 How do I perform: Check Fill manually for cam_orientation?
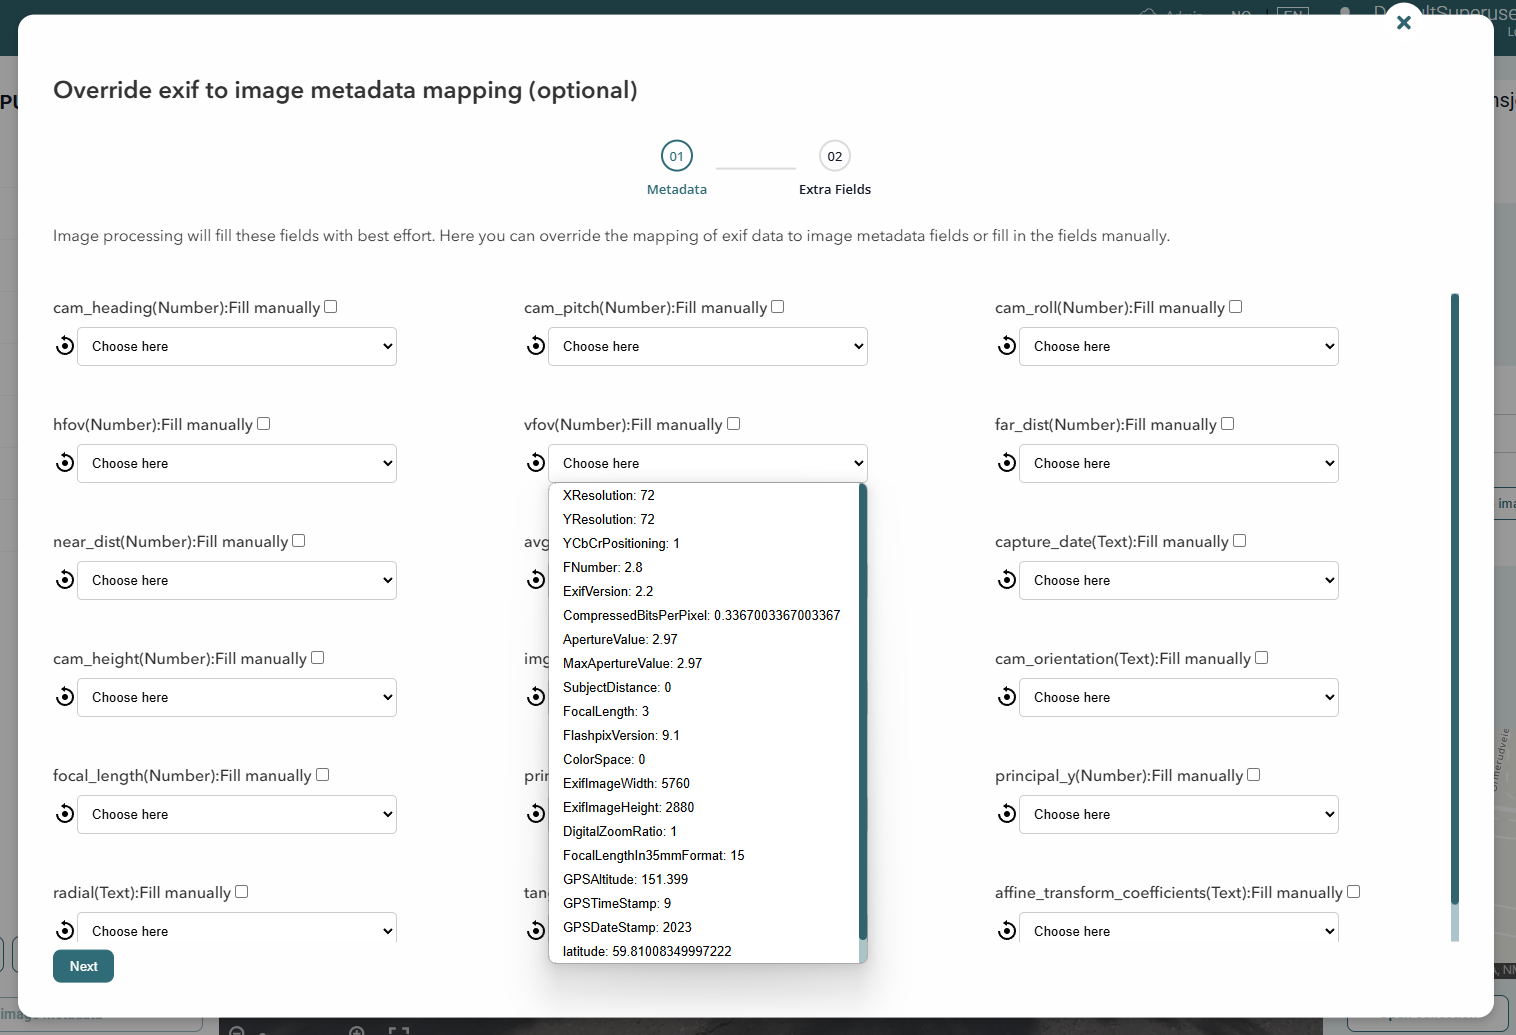[x=1261, y=658]
